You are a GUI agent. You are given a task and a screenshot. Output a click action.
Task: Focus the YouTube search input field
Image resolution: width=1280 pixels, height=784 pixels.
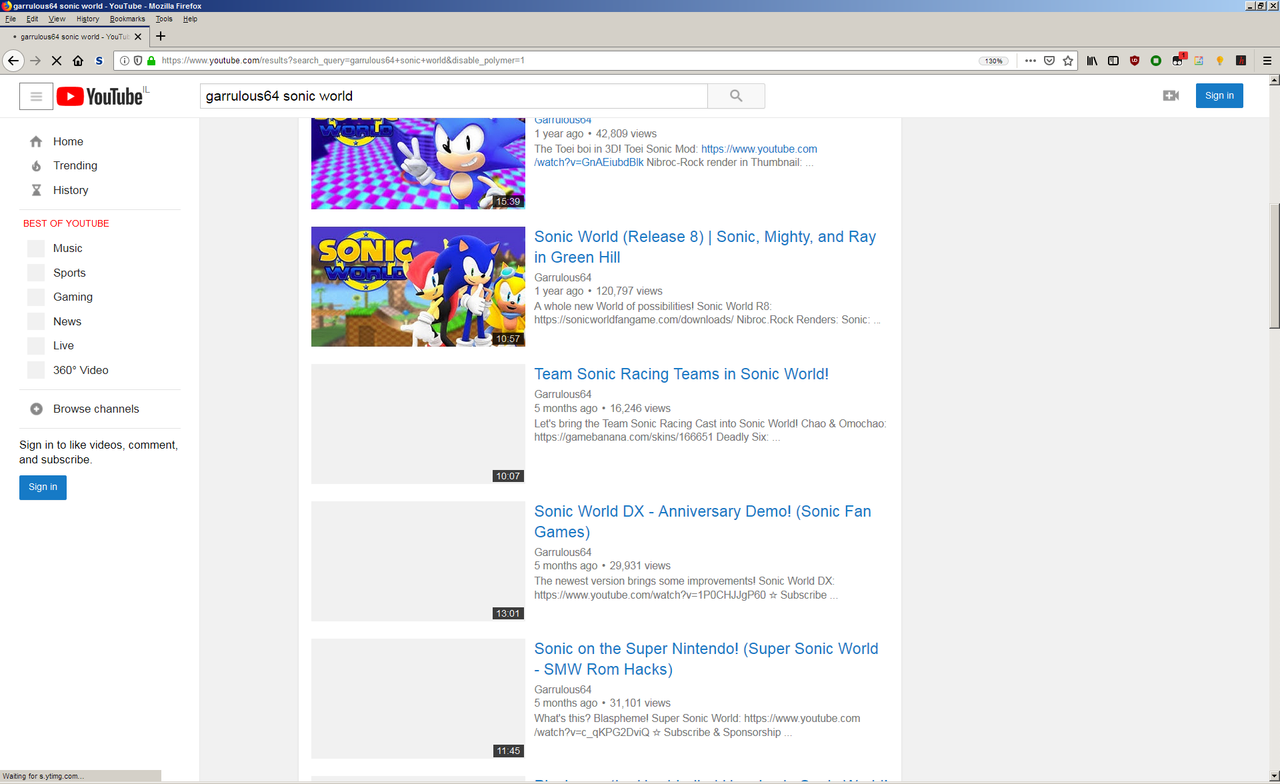pos(454,96)
